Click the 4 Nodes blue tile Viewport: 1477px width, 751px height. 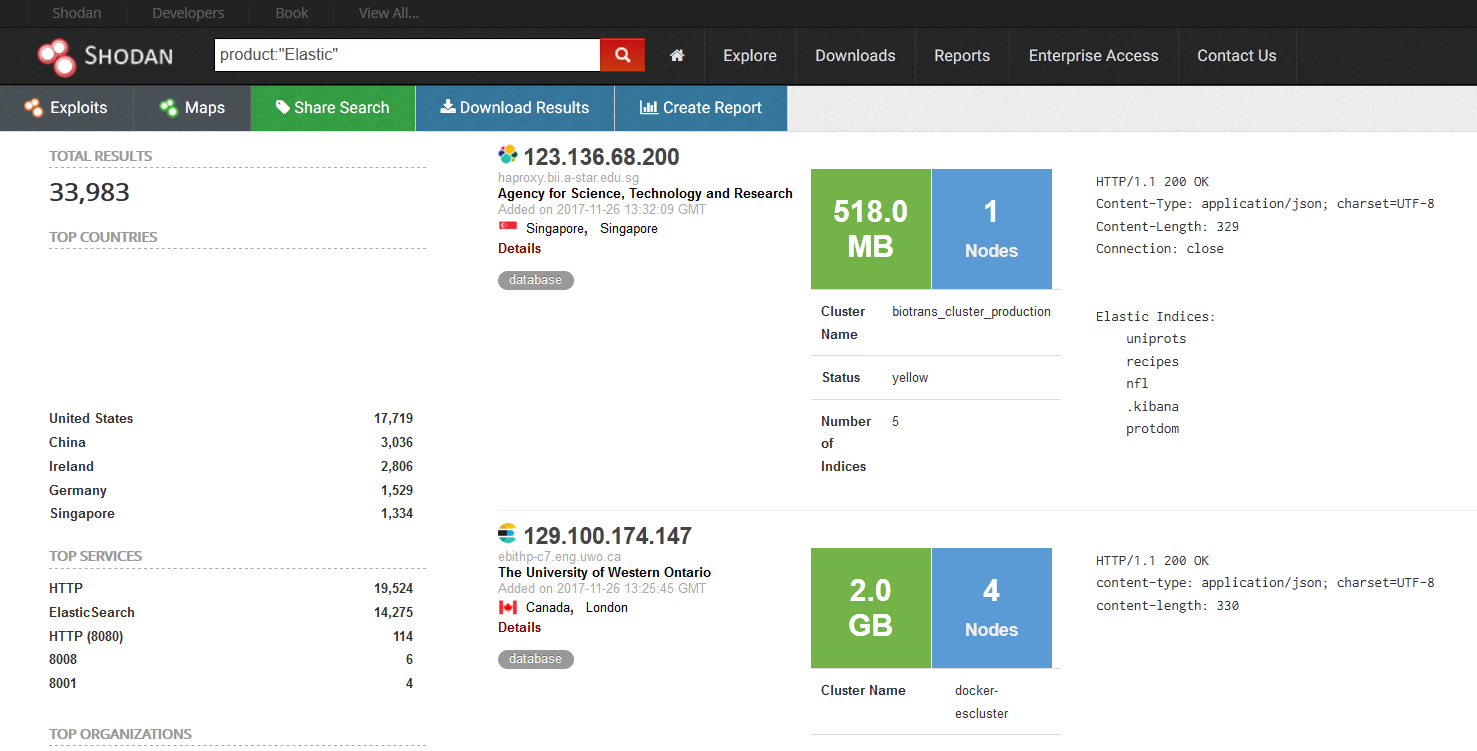[x=991, y=608]
